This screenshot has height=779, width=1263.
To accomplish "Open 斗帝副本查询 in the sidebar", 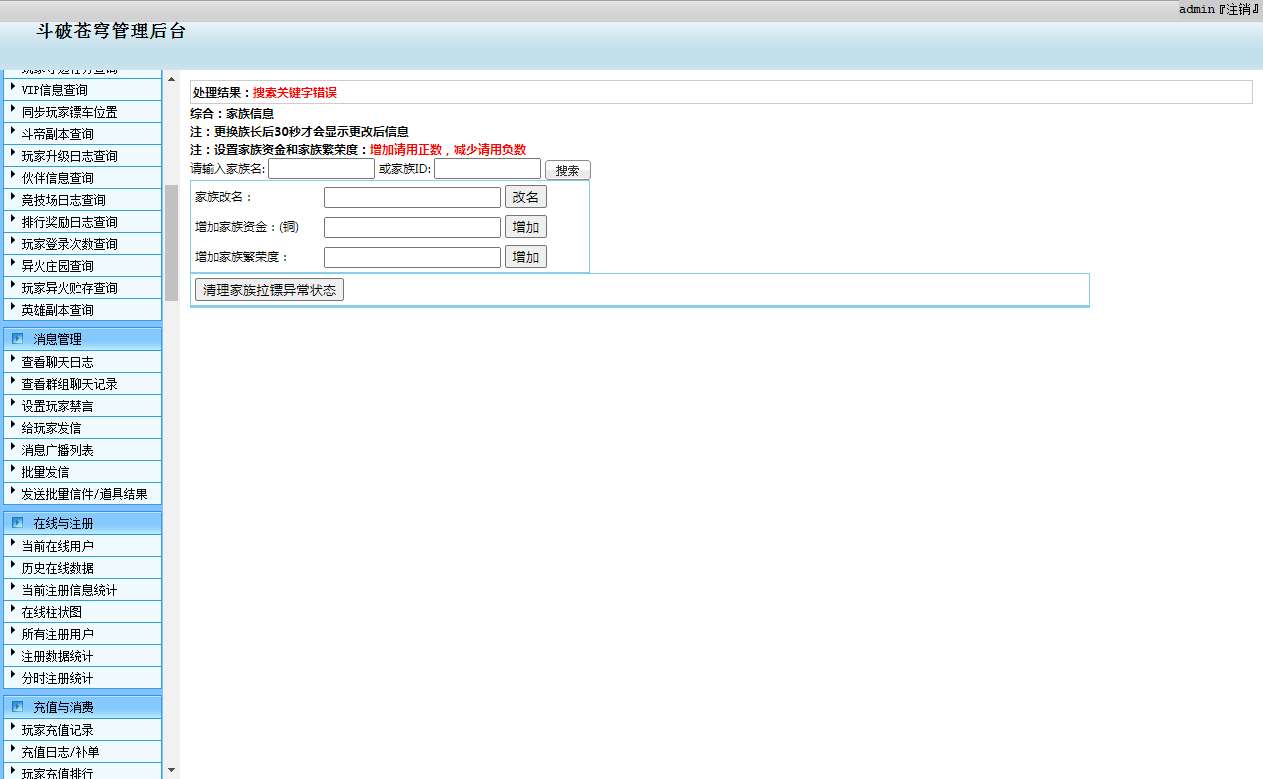I will click(x=58, y=134).
